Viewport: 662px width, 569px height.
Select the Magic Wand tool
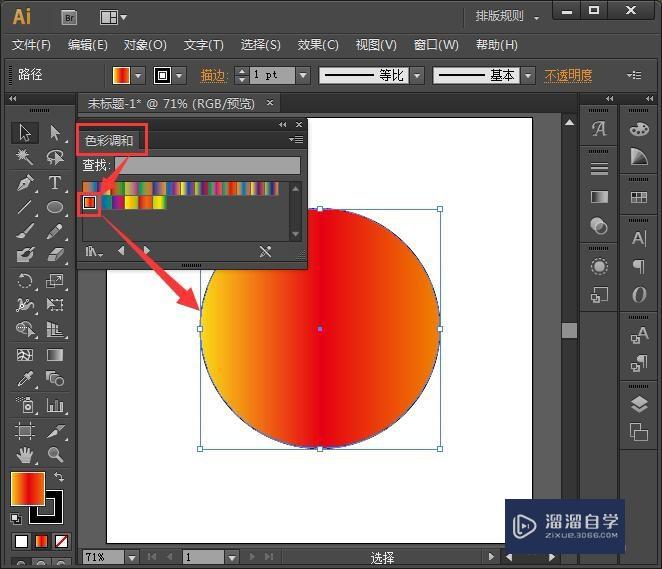pos(25,157)
